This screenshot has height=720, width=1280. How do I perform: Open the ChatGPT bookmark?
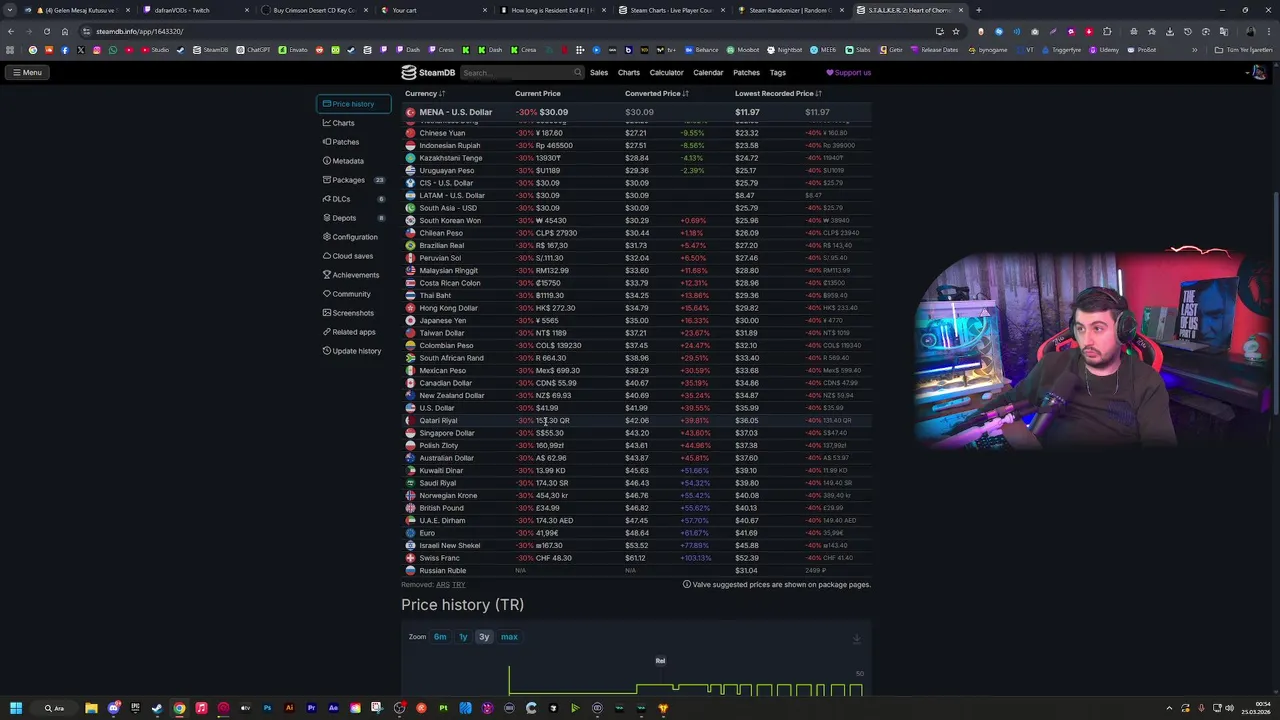click(253, 50)
